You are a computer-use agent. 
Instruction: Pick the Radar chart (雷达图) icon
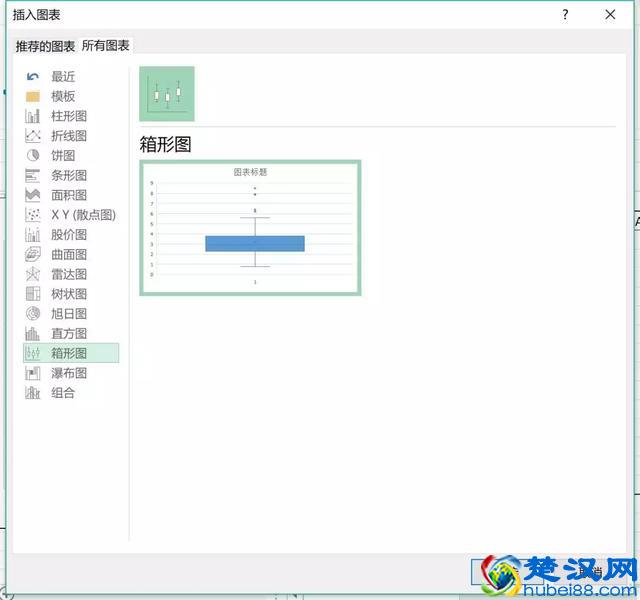[33, 274]
